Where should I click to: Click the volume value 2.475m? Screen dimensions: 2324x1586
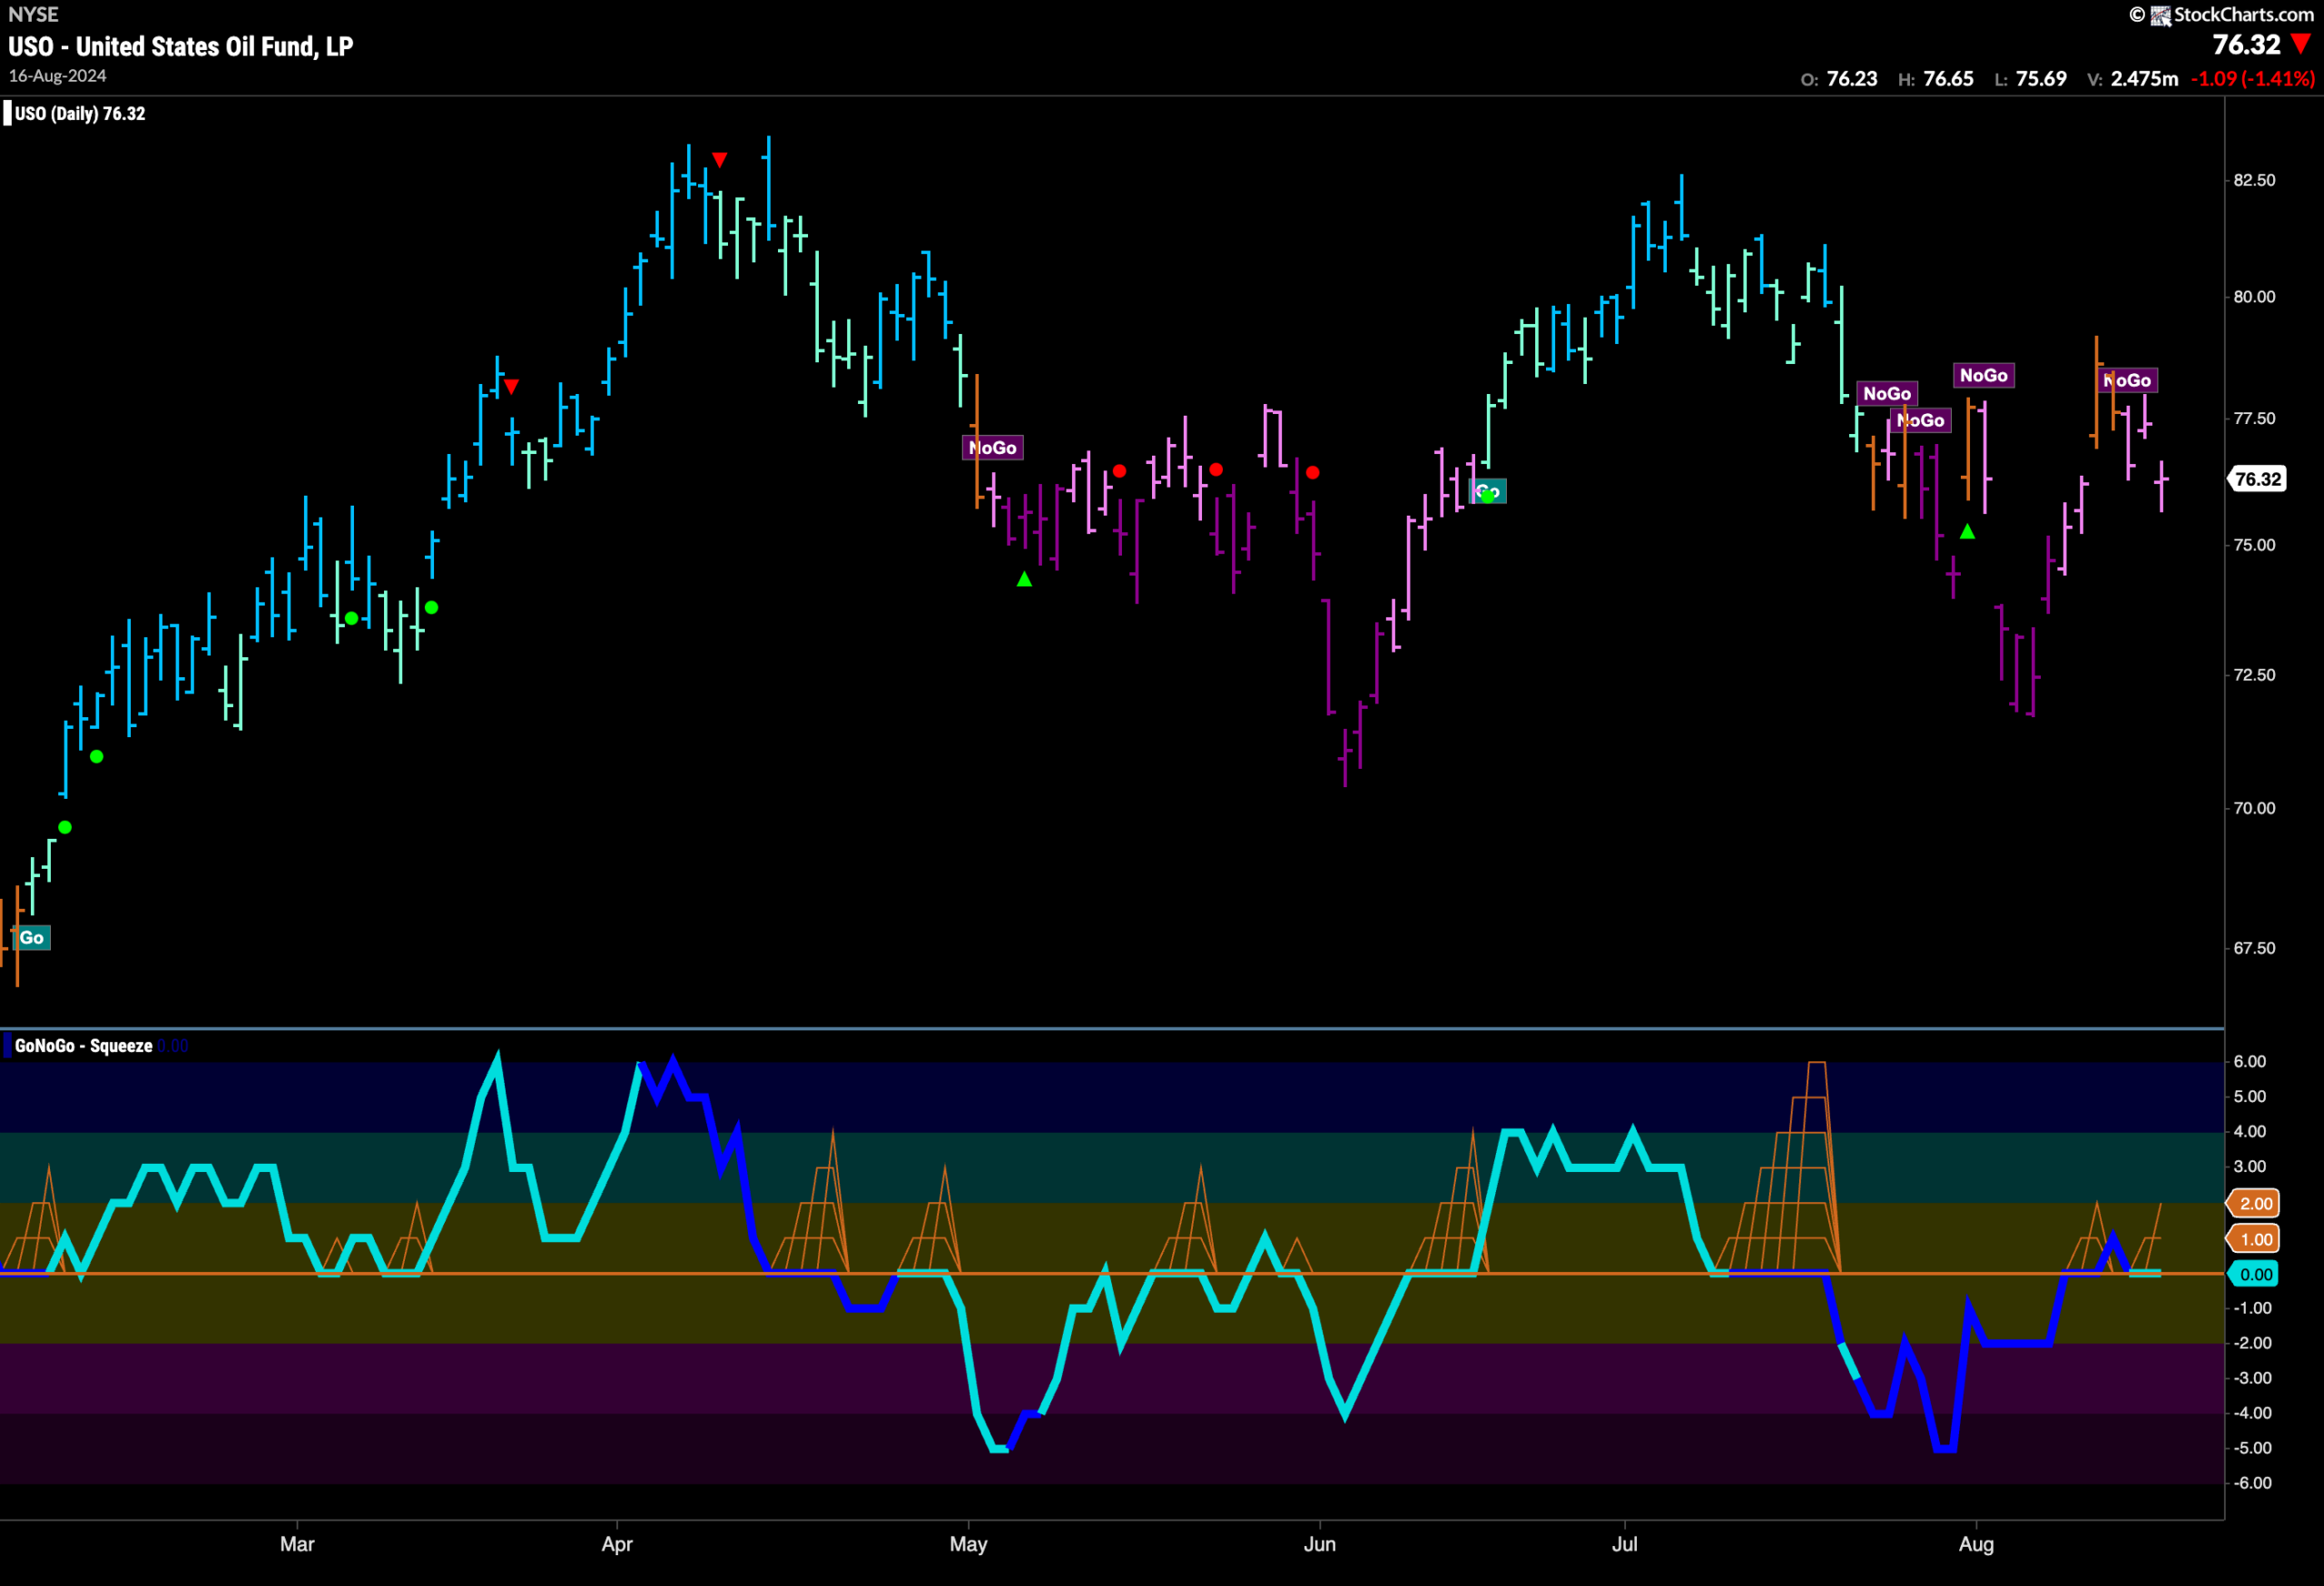click(2144, 78)
